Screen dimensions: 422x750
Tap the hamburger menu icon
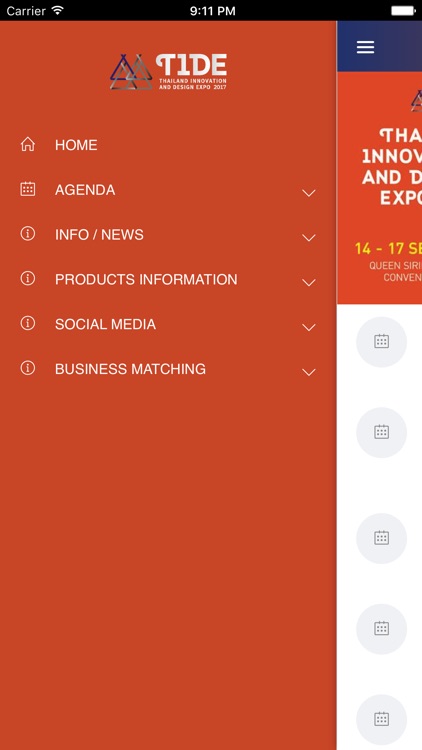(x=365, y=47)
